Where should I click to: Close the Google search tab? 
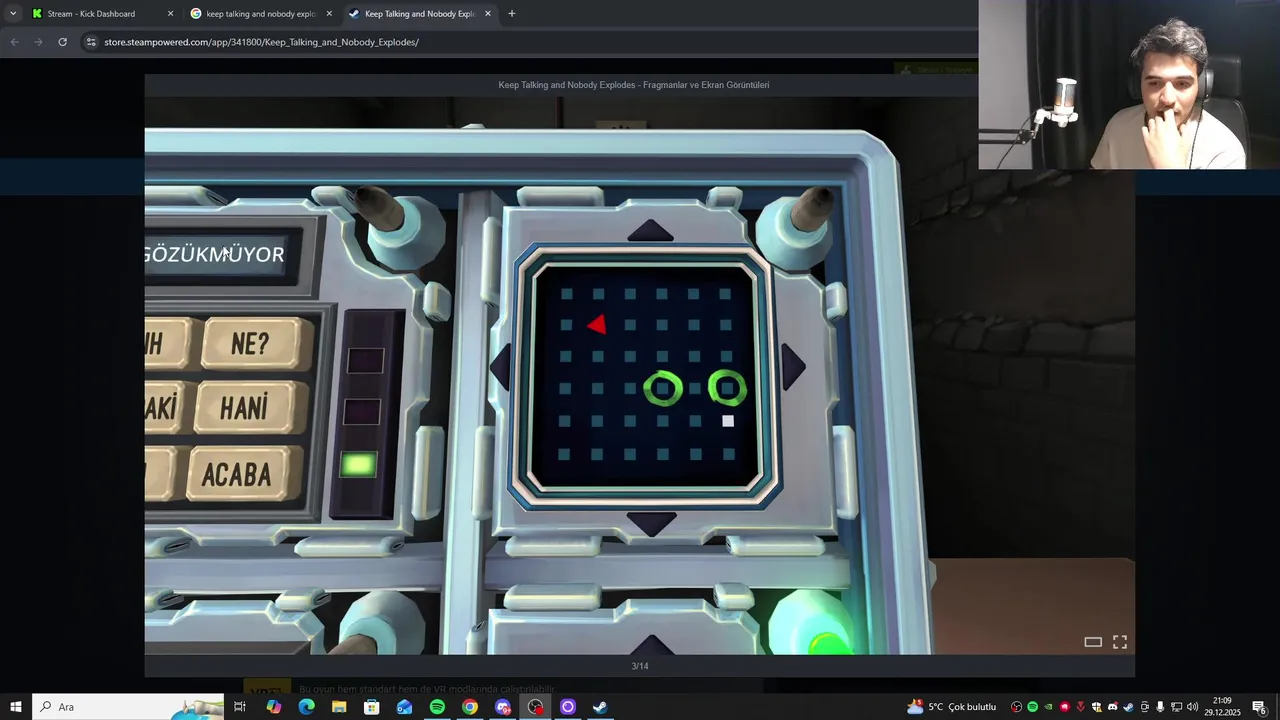tap(329, 14)
